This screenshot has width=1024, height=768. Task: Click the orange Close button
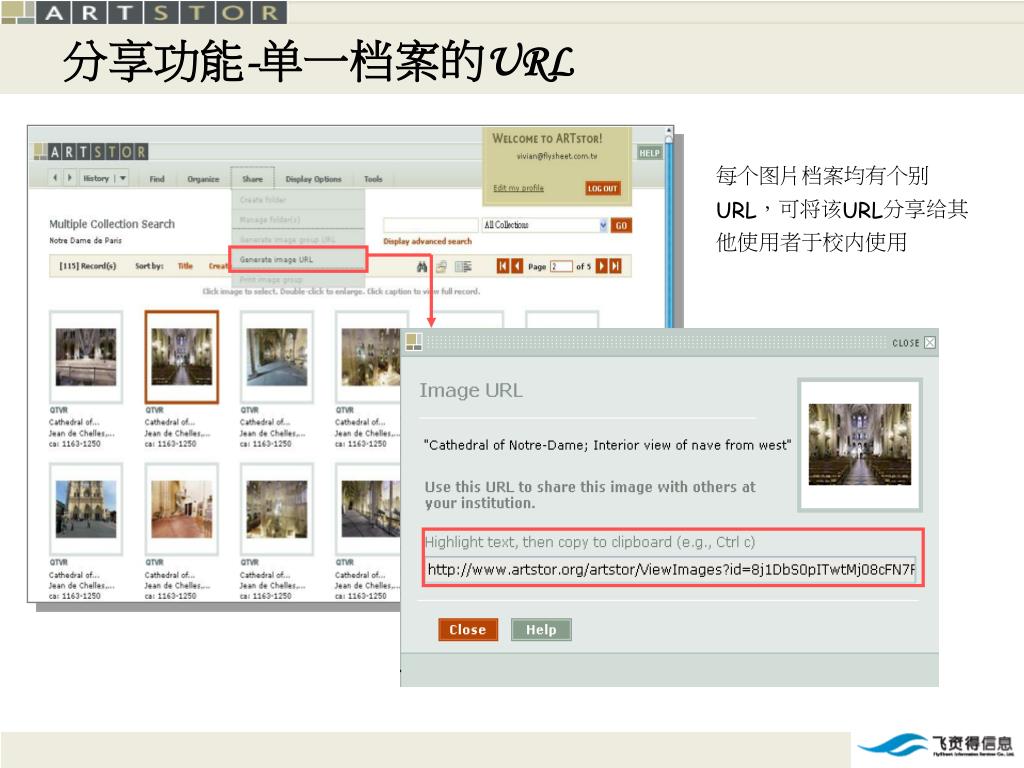[468, 630]
